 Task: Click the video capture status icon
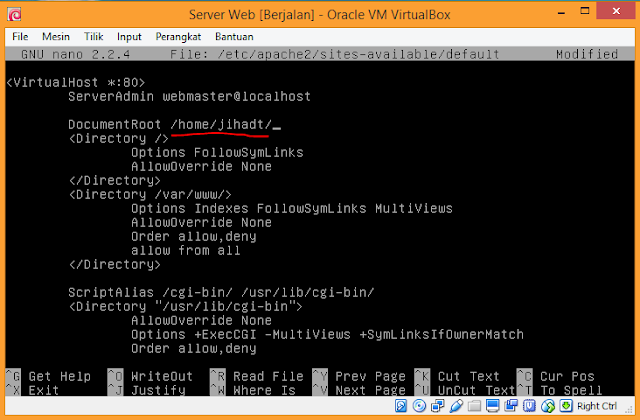tap(511, 406)
